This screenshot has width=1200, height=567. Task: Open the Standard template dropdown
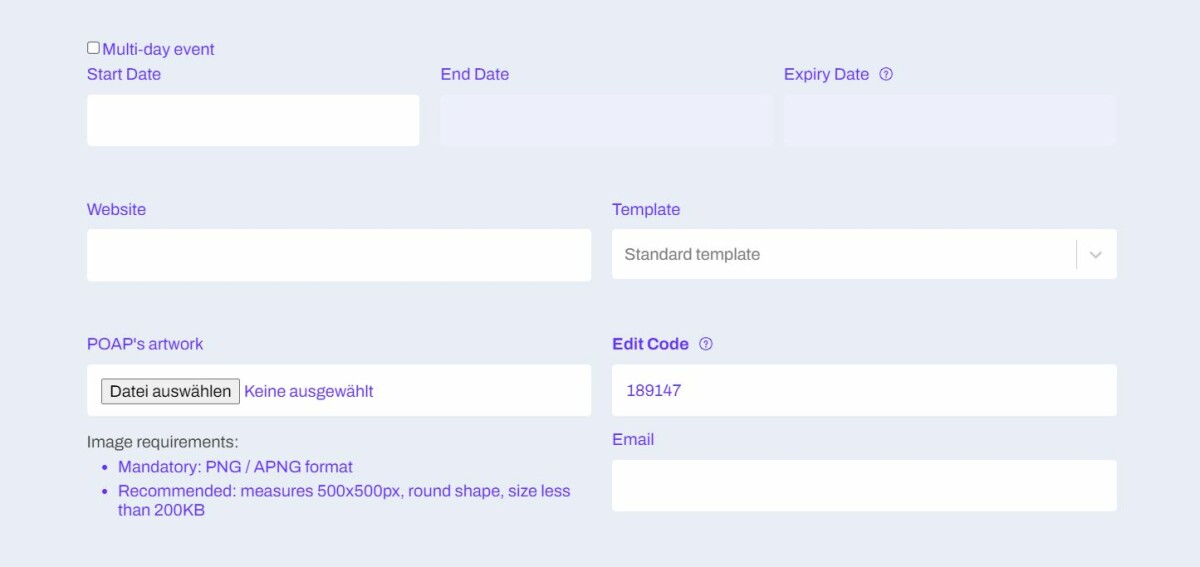[x=840, y=254]
